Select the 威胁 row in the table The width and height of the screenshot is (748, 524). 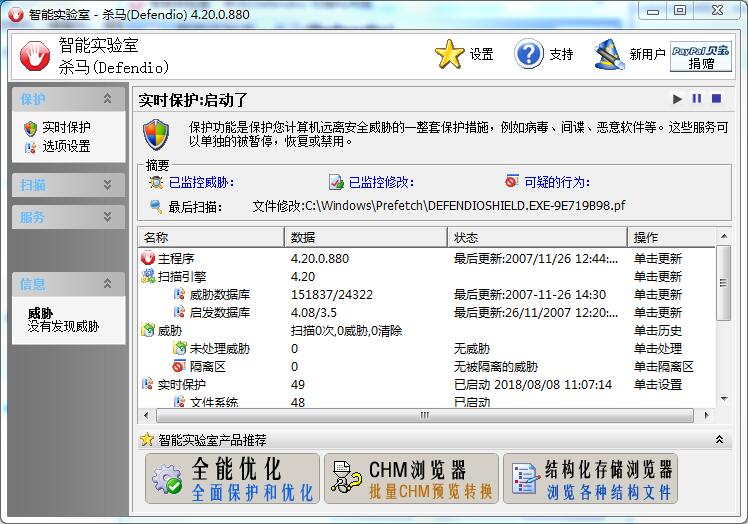(426, 331)
